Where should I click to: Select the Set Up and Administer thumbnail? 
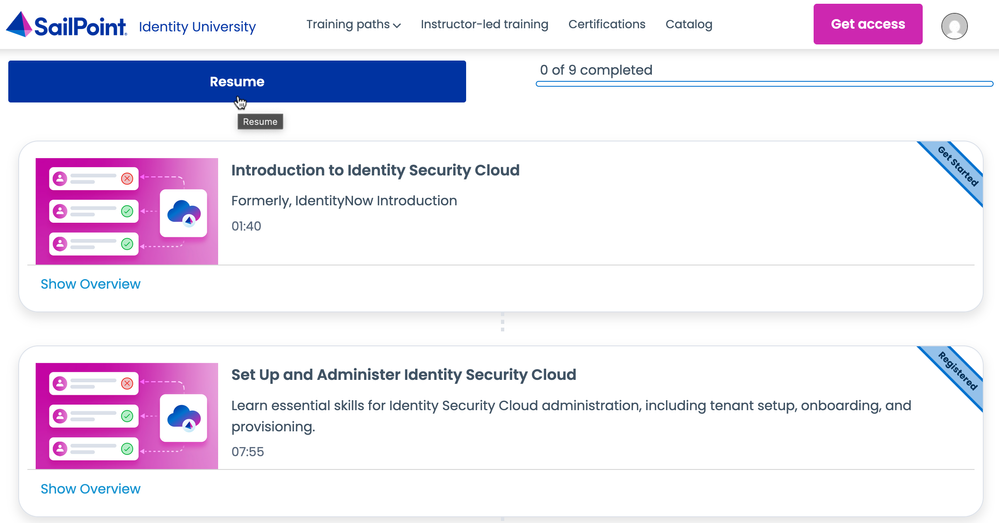tap(127, 416)
